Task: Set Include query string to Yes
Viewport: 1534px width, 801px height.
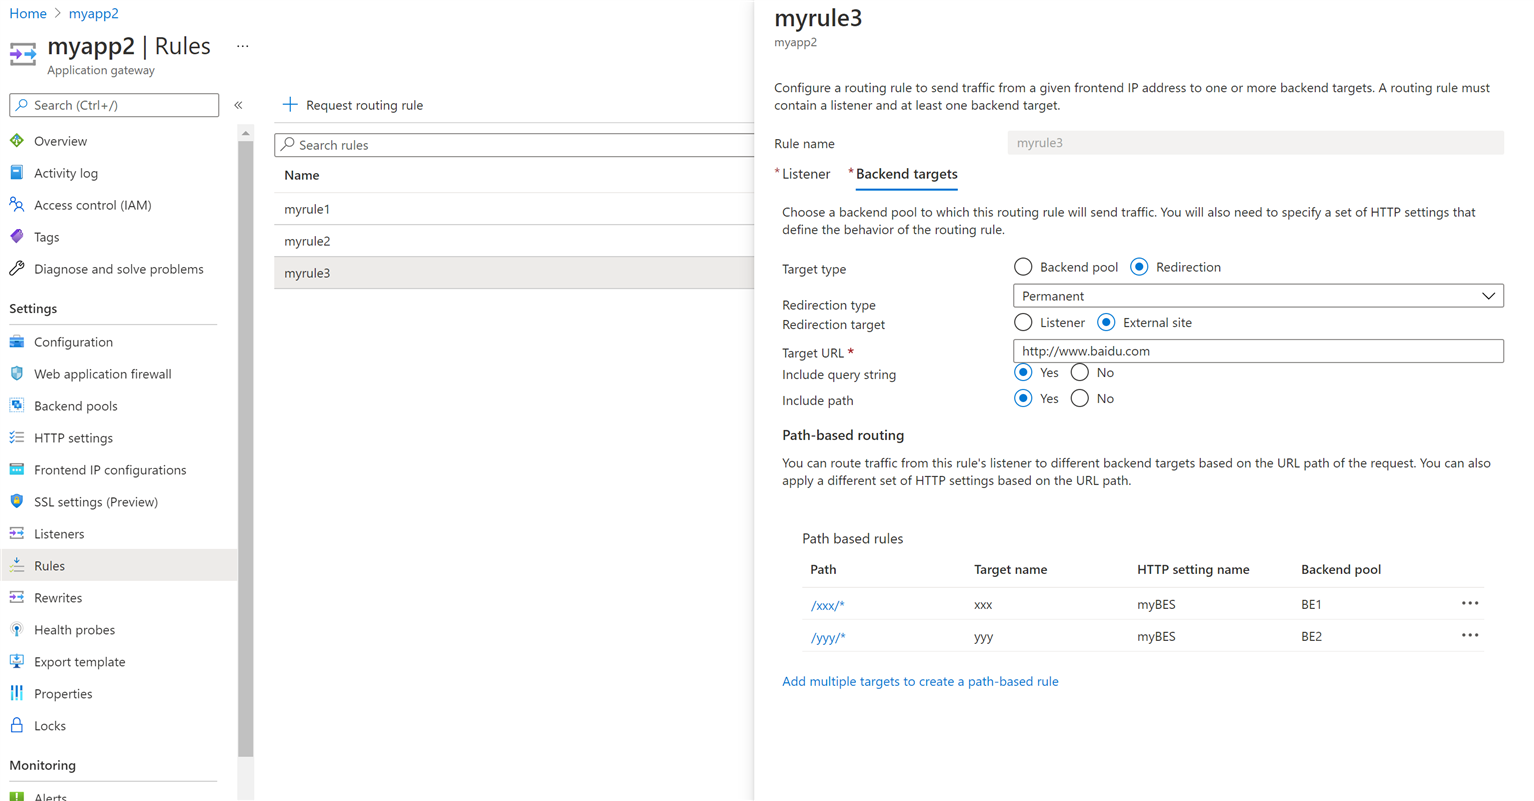Action: tap(1023, 372)
